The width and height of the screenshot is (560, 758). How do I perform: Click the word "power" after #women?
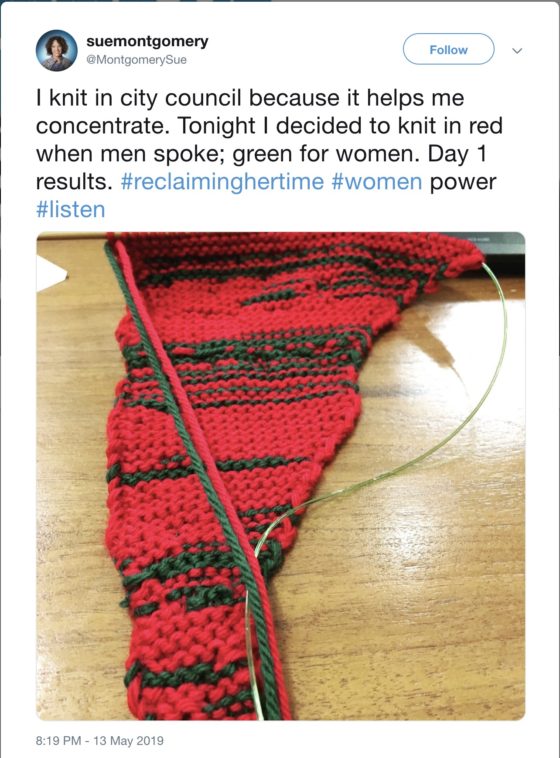coord(463,182)
